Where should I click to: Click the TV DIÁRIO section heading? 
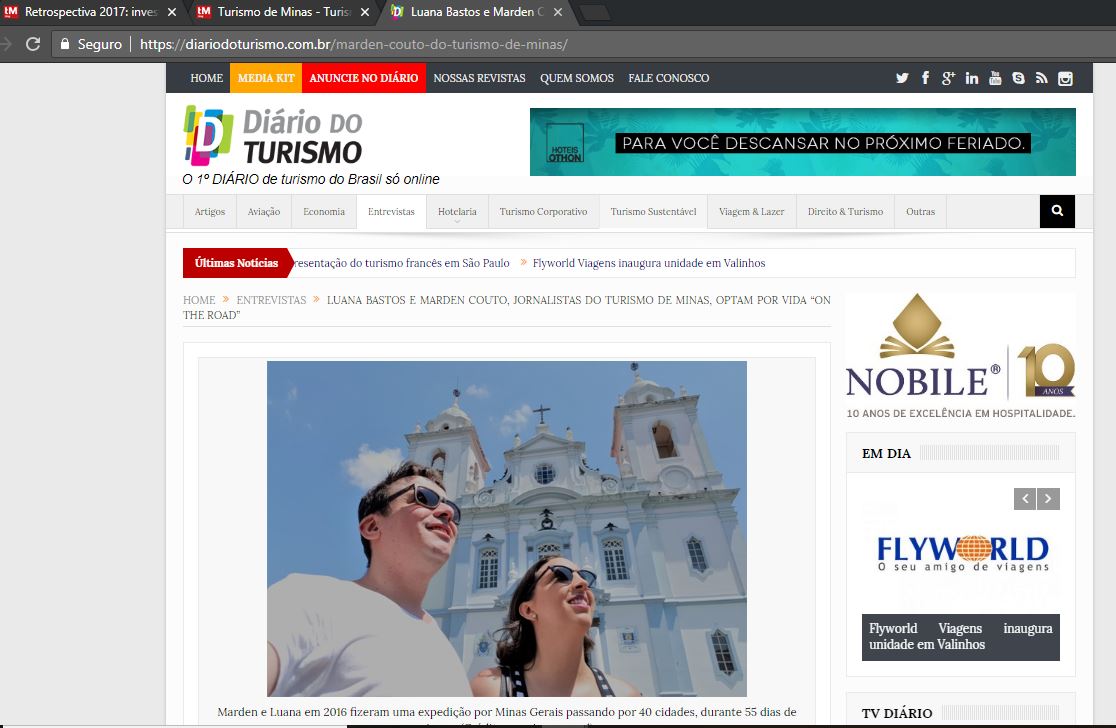[897, 713]
